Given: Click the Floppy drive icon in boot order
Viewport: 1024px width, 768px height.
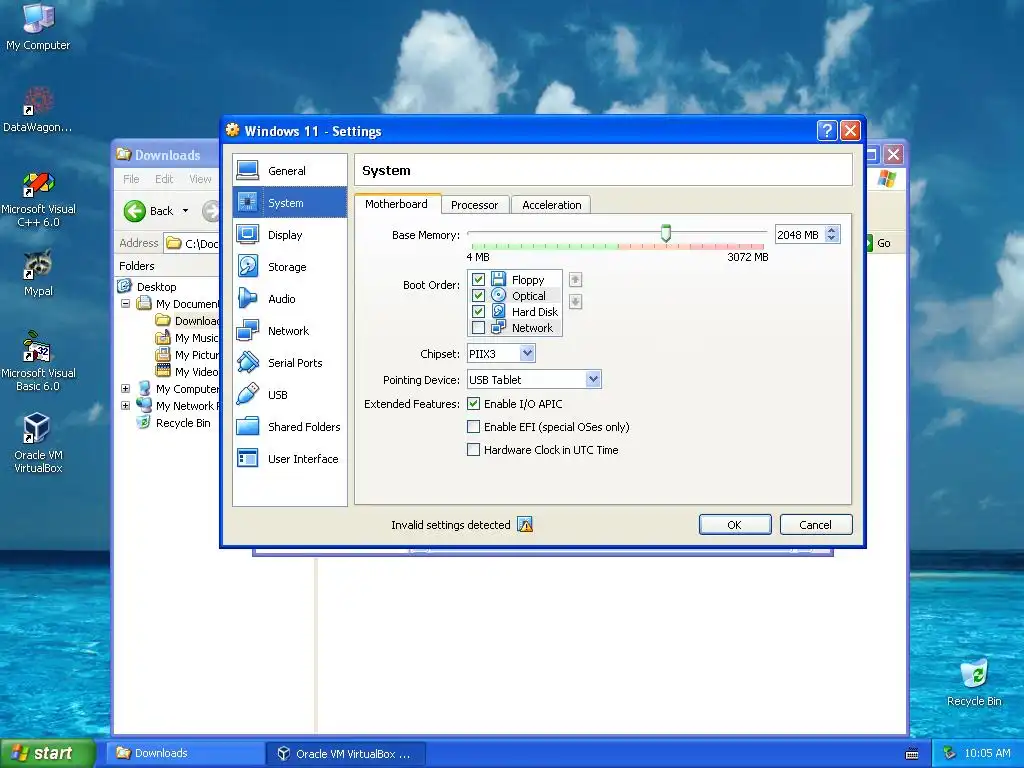Looking at the screenshot, I should pos(498,279).
